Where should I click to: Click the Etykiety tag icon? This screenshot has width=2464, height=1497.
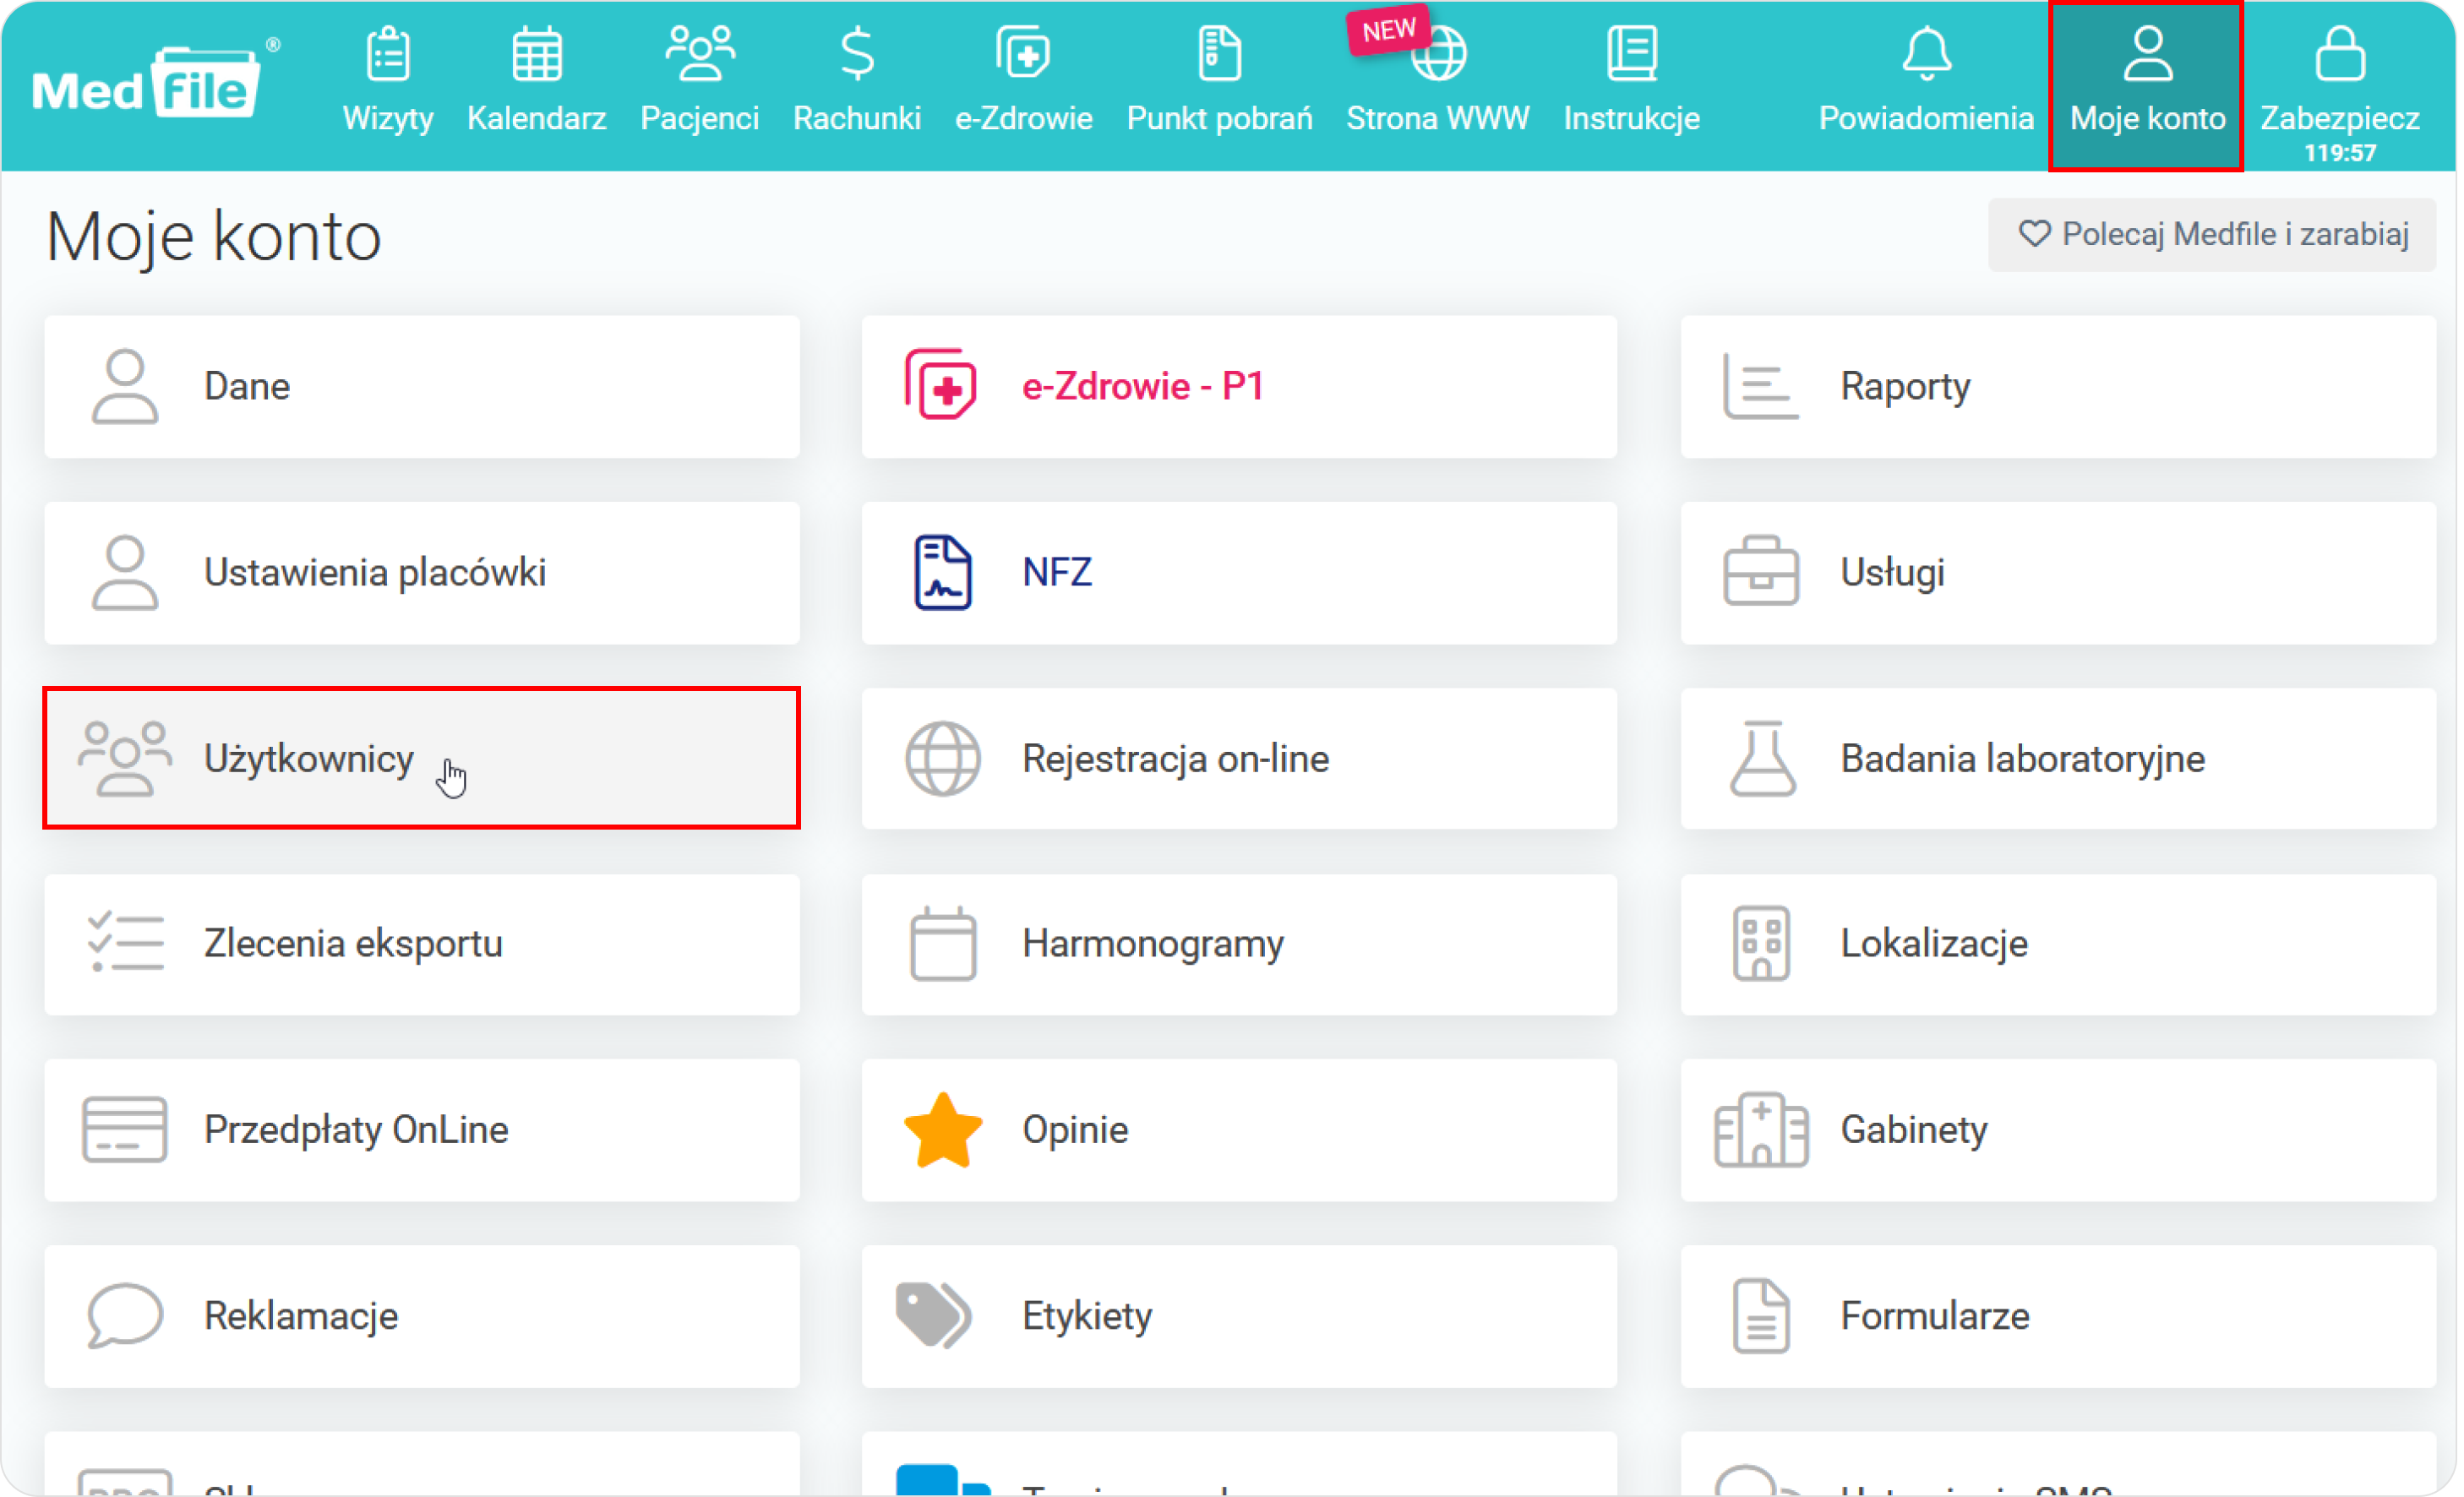(932, 1316)
